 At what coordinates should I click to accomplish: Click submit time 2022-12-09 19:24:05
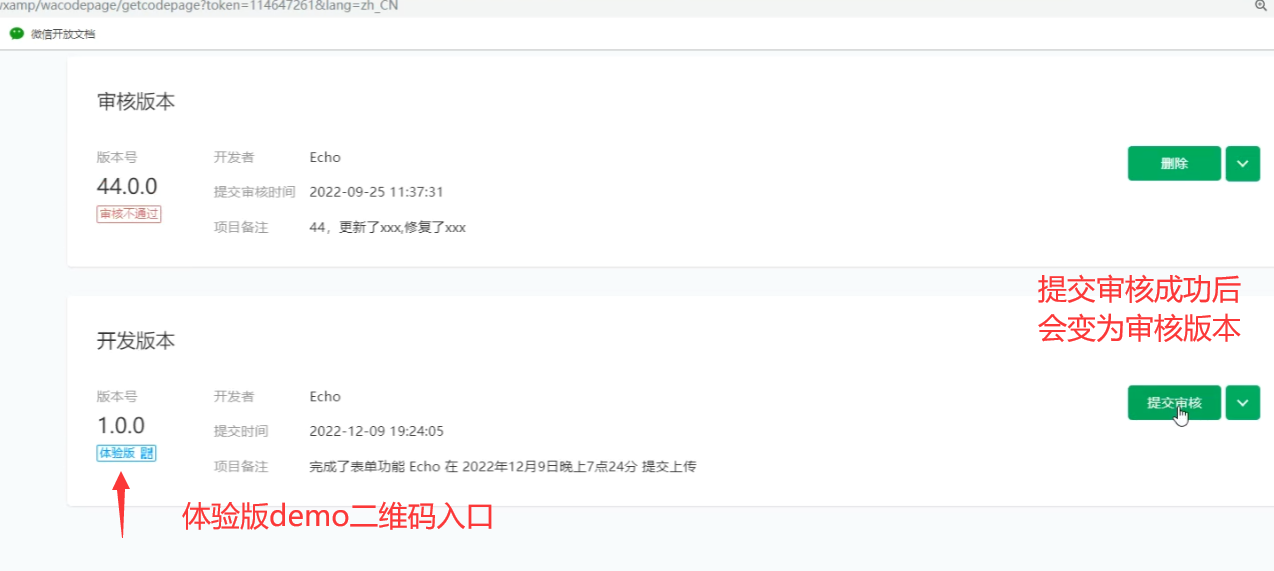coord(376,431)
